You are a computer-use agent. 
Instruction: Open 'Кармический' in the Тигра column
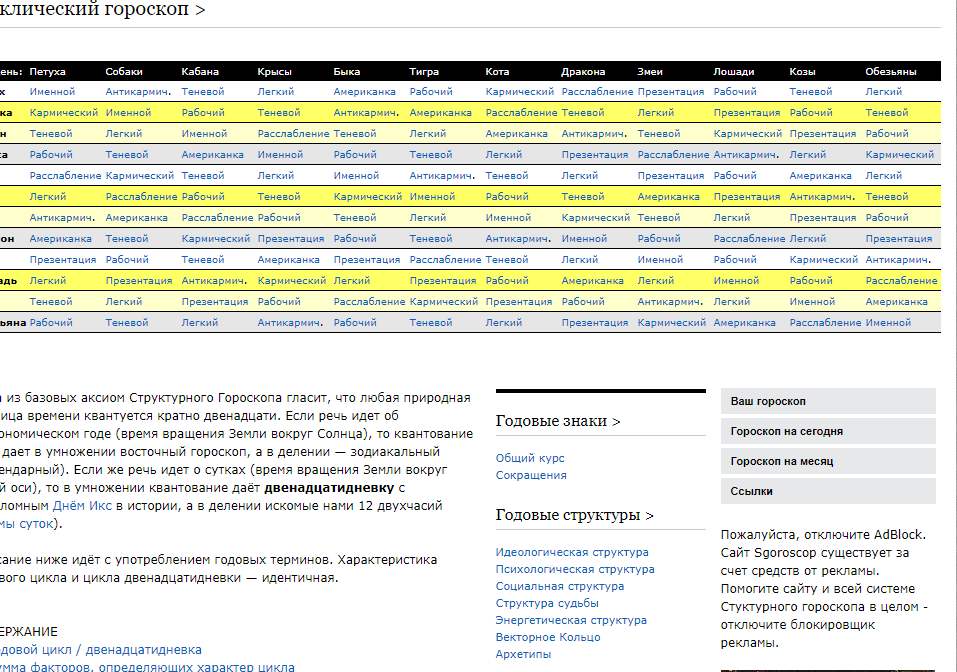point(444,302)
